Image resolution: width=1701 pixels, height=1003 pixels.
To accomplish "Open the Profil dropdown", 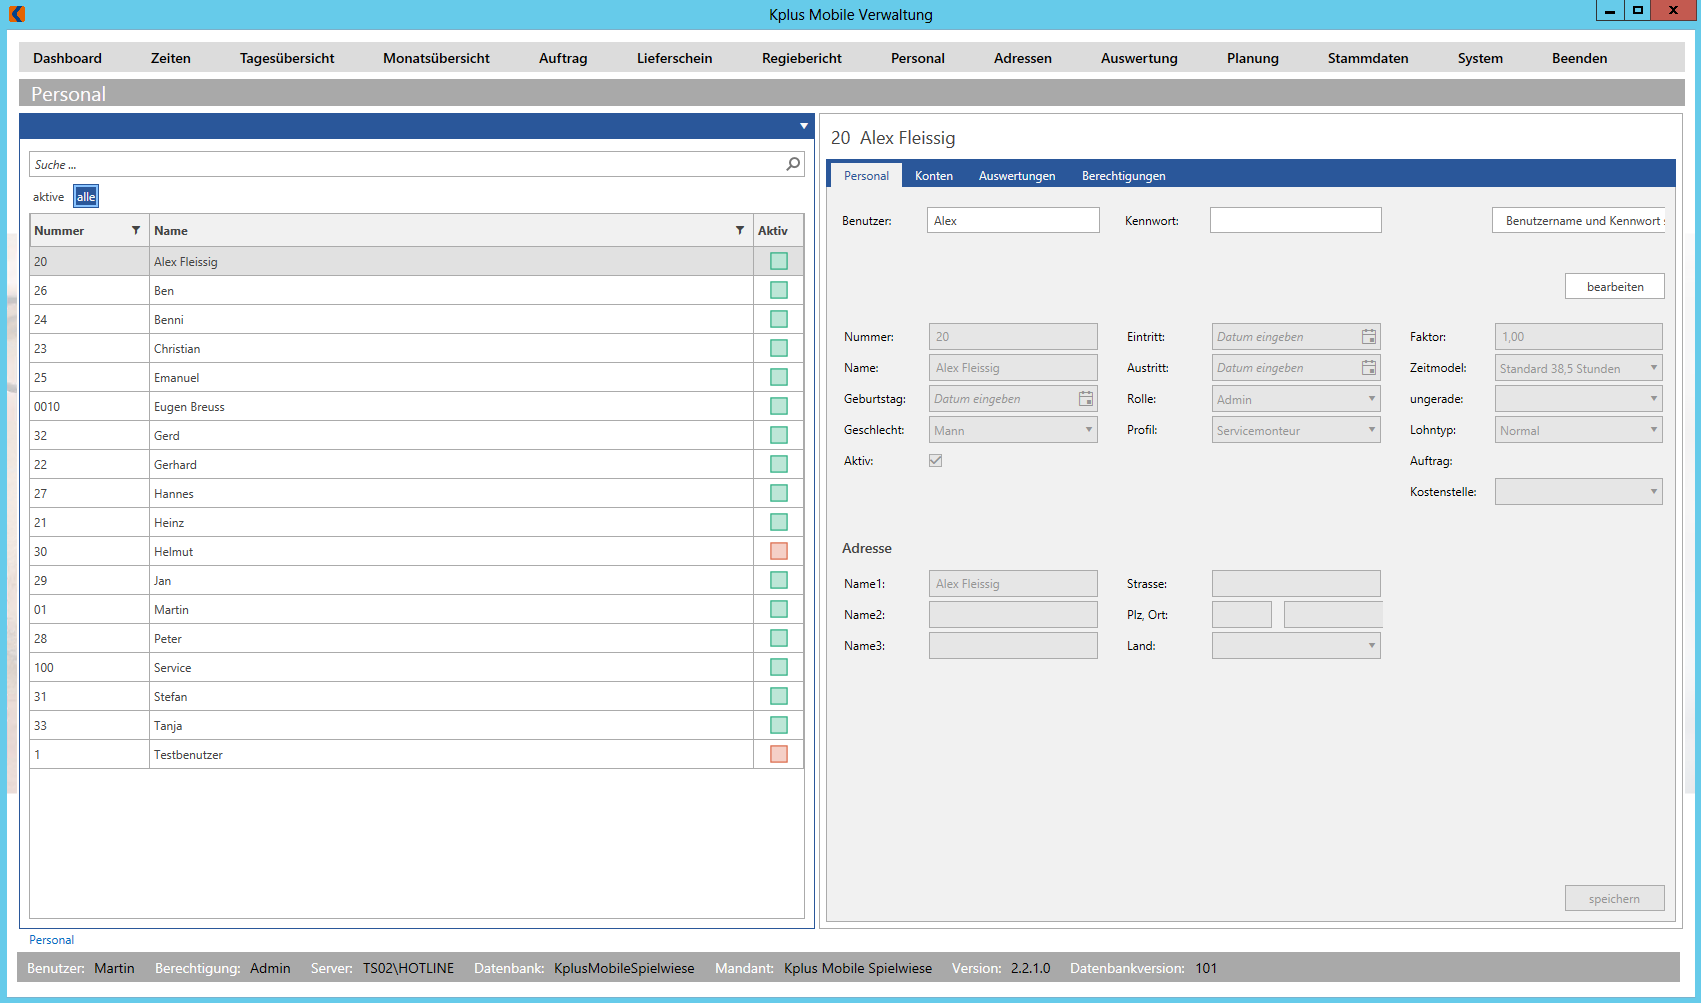I will pyautogui.click(x=1296, y=430).
